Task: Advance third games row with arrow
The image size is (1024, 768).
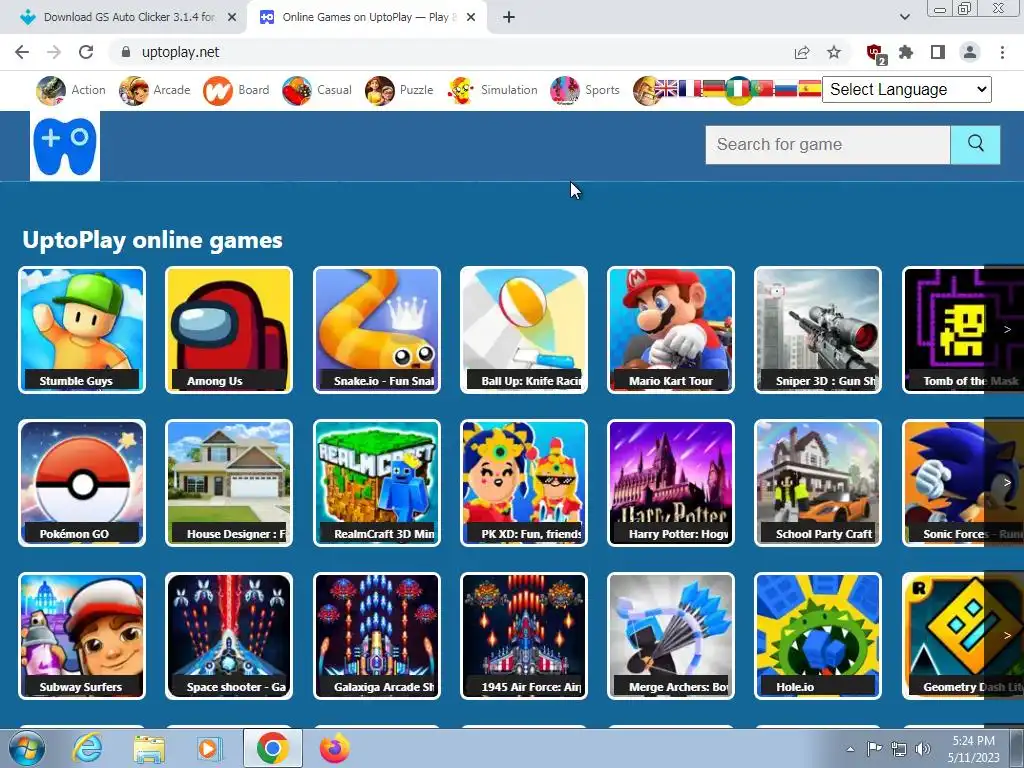Action: point(1006,635)
